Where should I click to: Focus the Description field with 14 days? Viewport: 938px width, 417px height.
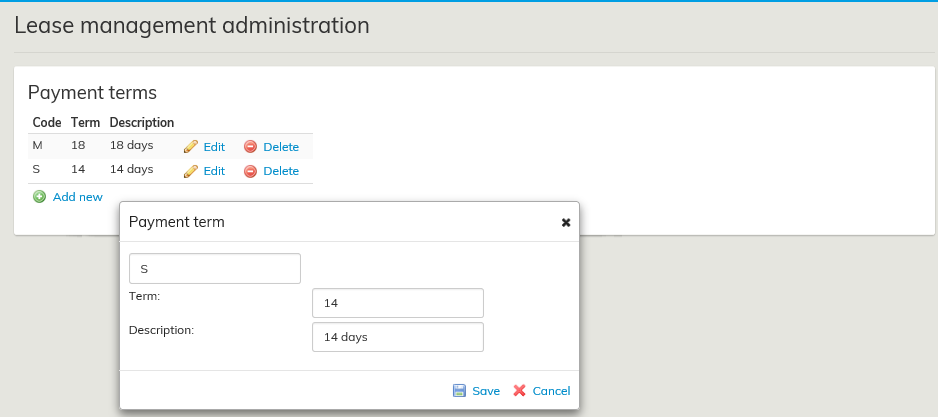pos(398,337)
